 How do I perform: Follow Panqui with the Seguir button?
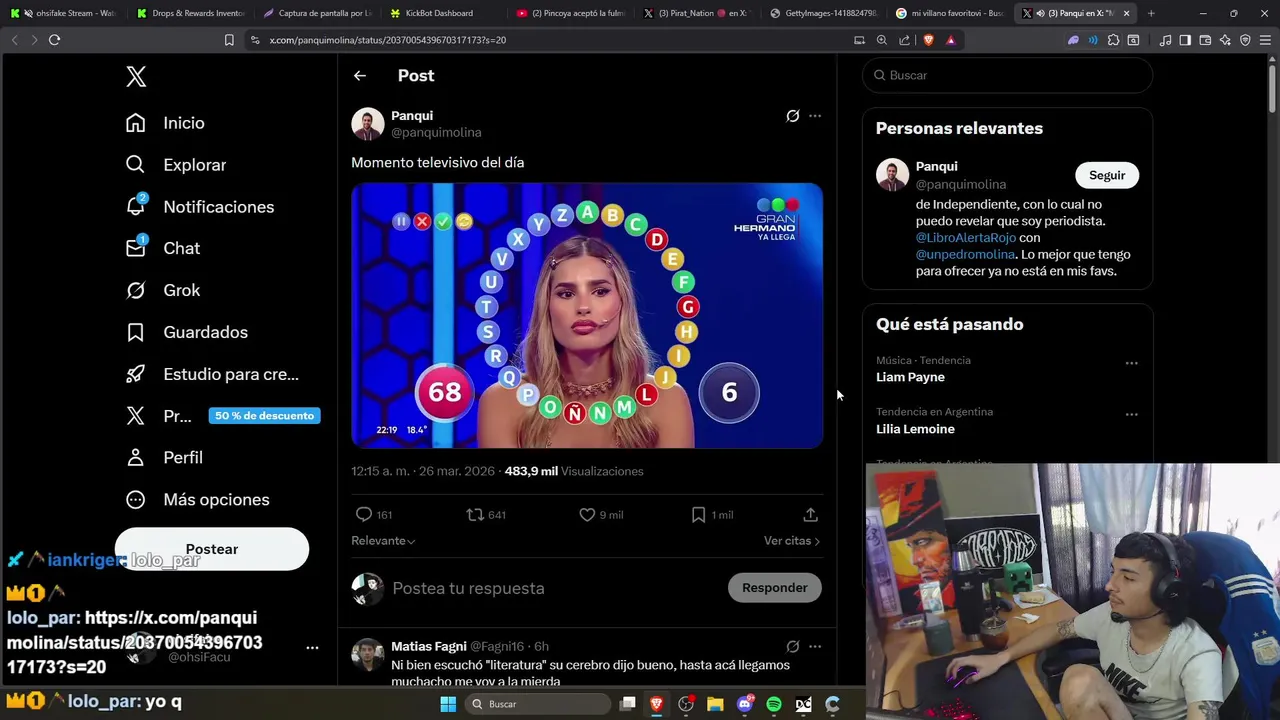click(x=1107, y=175)
